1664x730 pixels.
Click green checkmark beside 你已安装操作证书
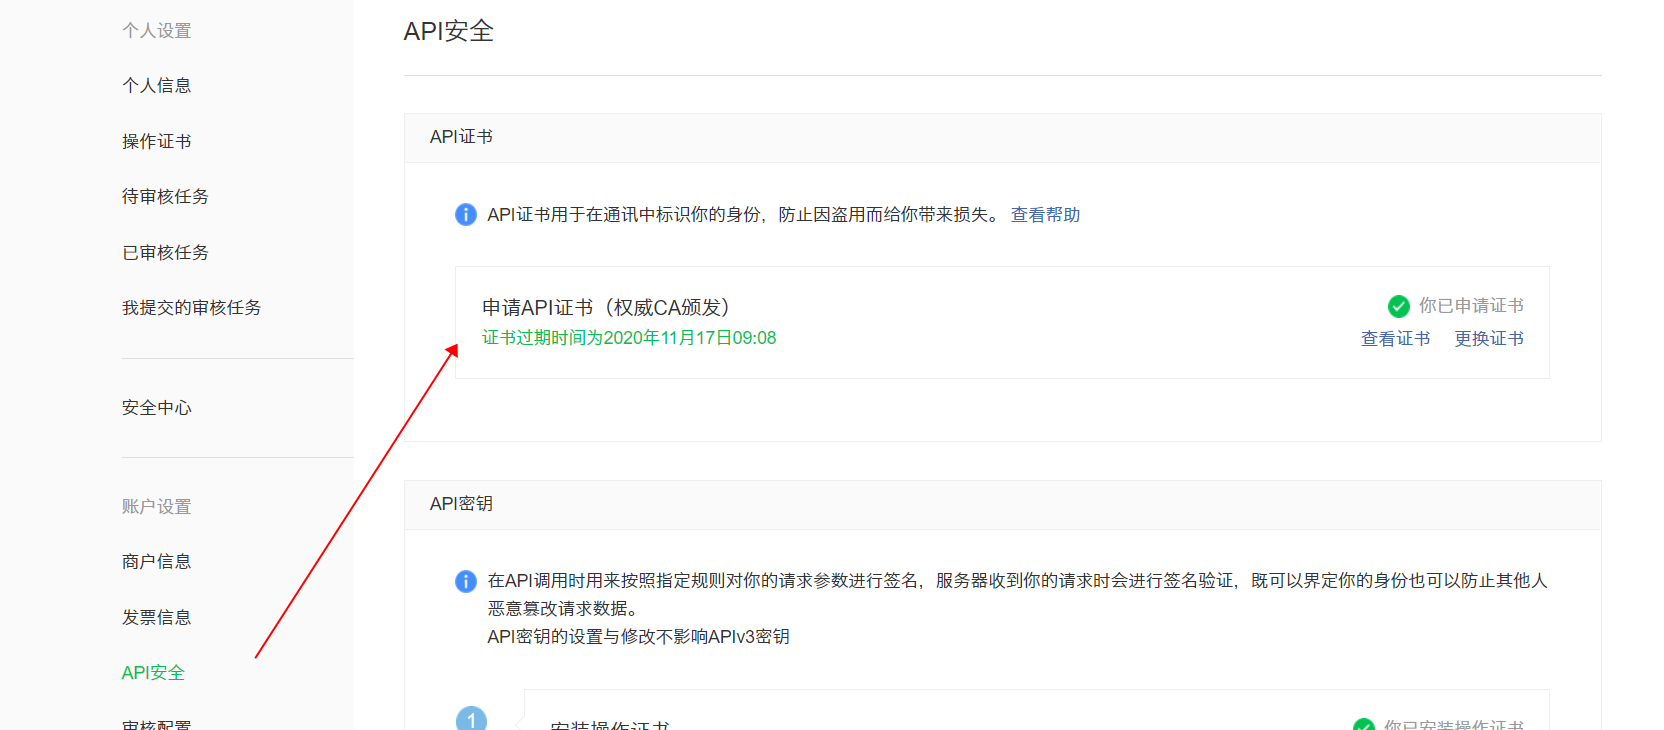click(x=1364, y=724)
